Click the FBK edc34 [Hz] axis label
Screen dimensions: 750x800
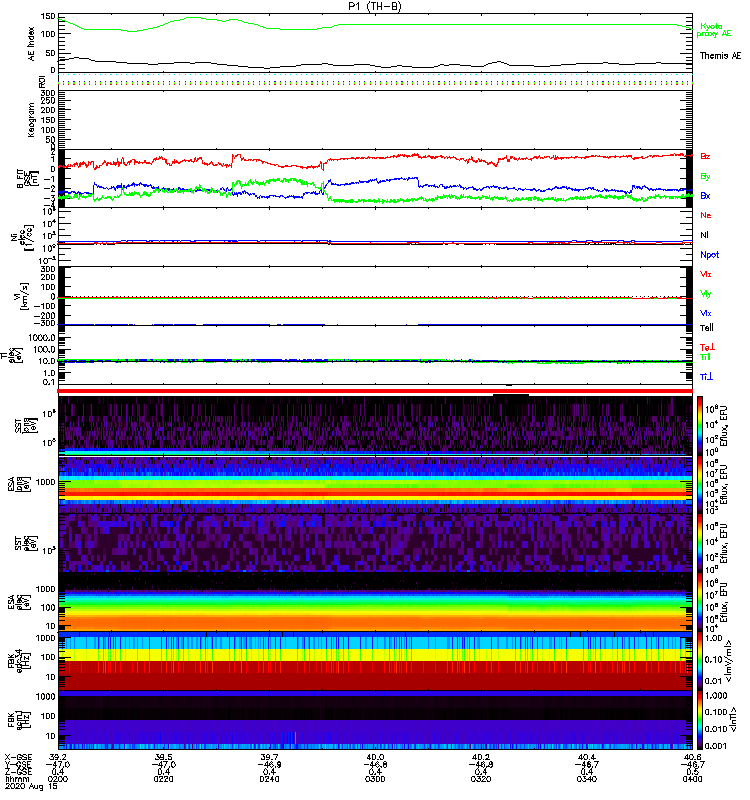(x=20, y=661)
